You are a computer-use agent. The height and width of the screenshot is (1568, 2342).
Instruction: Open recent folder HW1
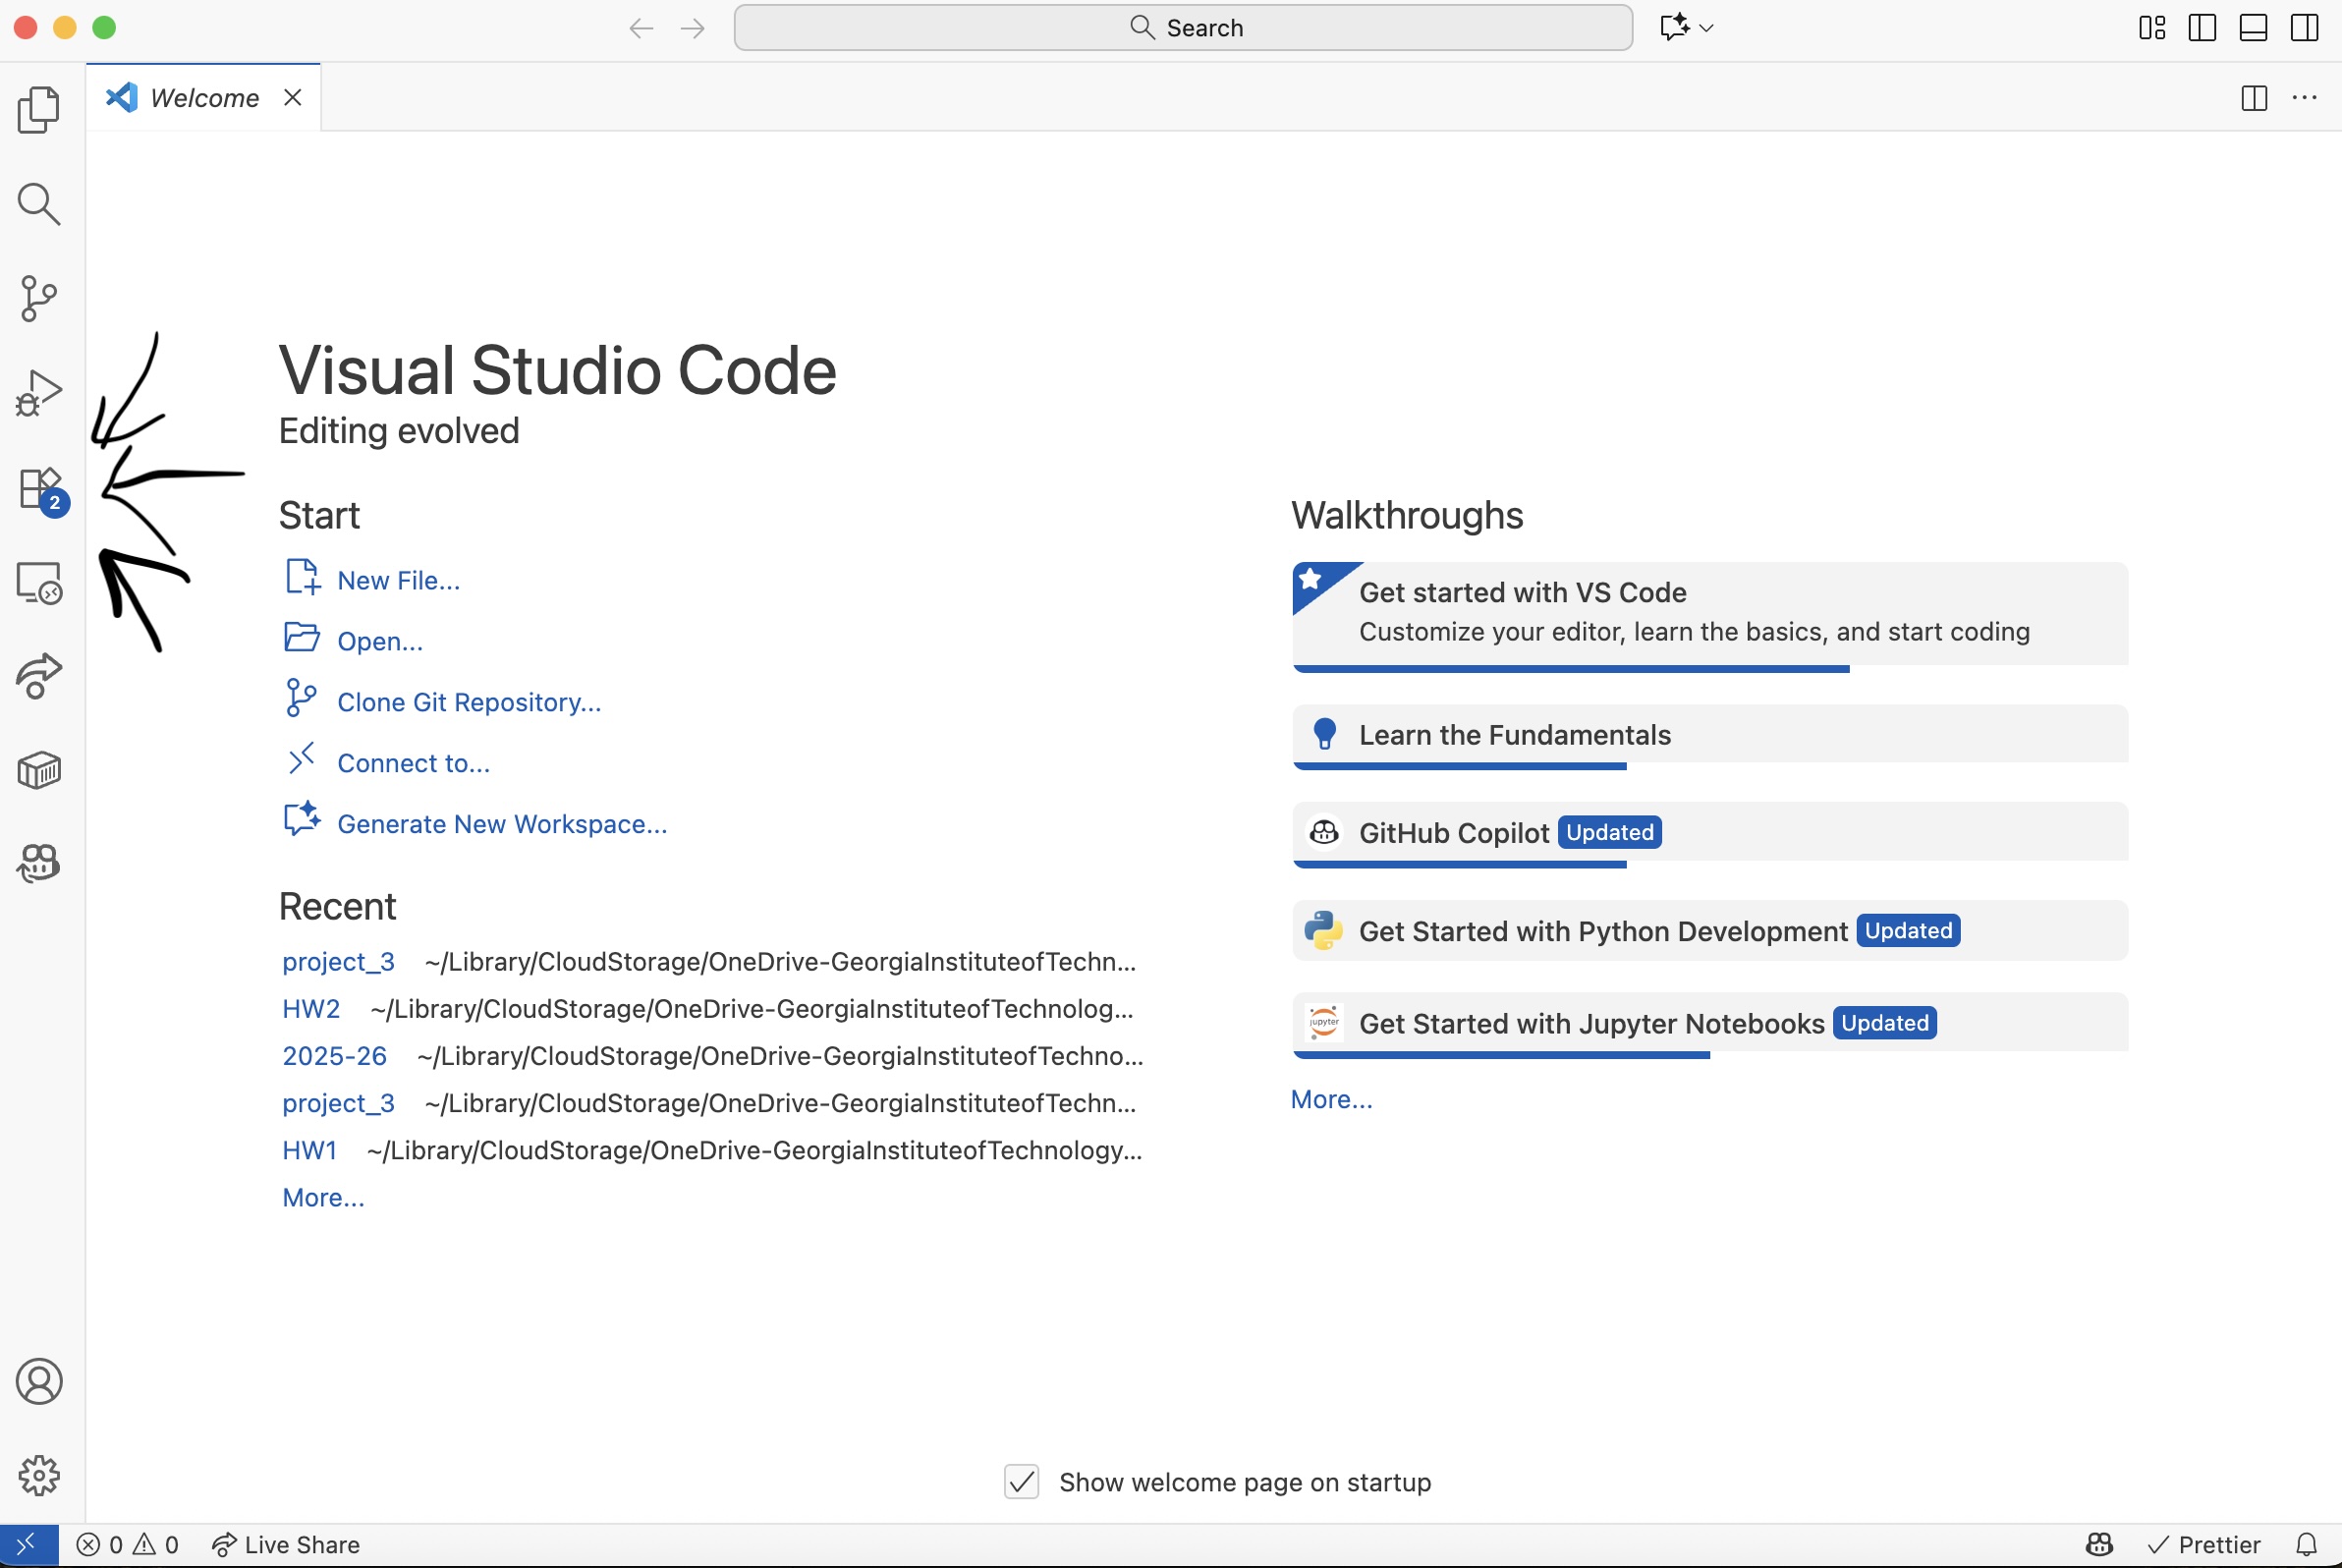tap(310, 1150)
